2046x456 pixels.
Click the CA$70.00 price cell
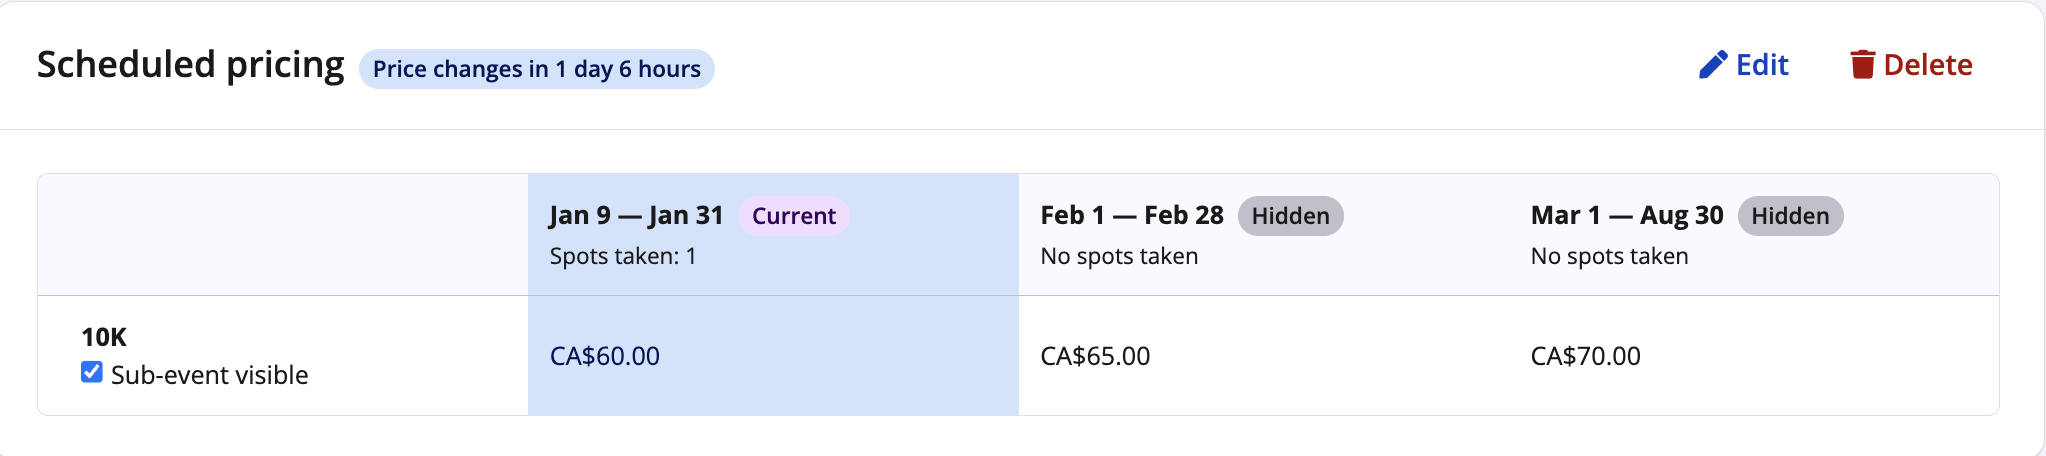(1585, 356)
